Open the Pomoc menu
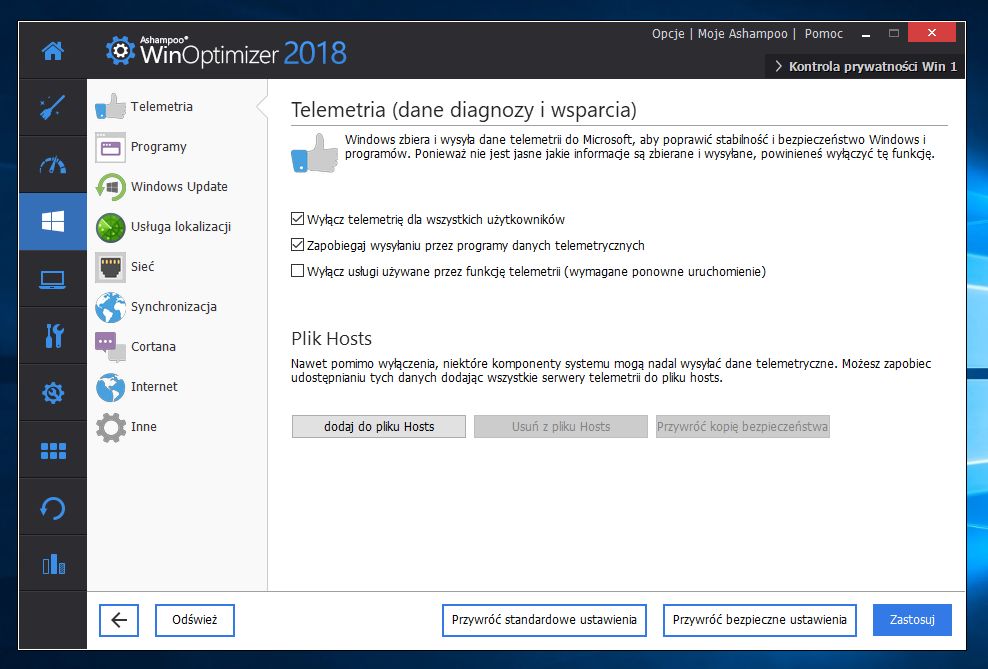This screenshot has width=988, height=669. click(x=824, y=33)
